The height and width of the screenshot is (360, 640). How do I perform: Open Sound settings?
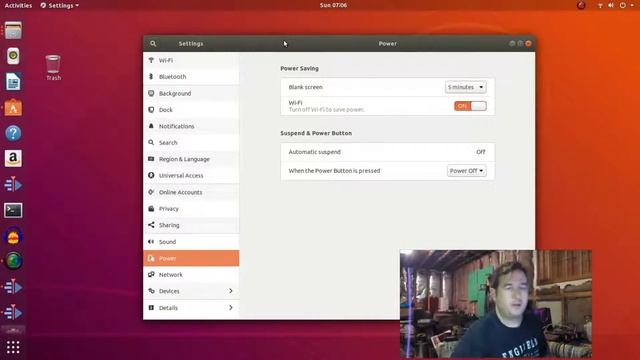point(191,242)
